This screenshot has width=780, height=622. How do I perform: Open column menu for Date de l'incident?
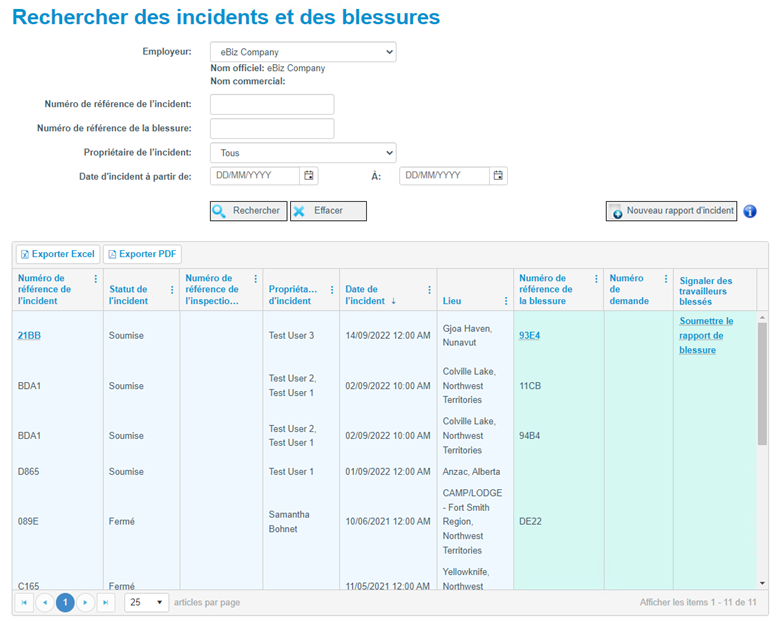point(429,290)
